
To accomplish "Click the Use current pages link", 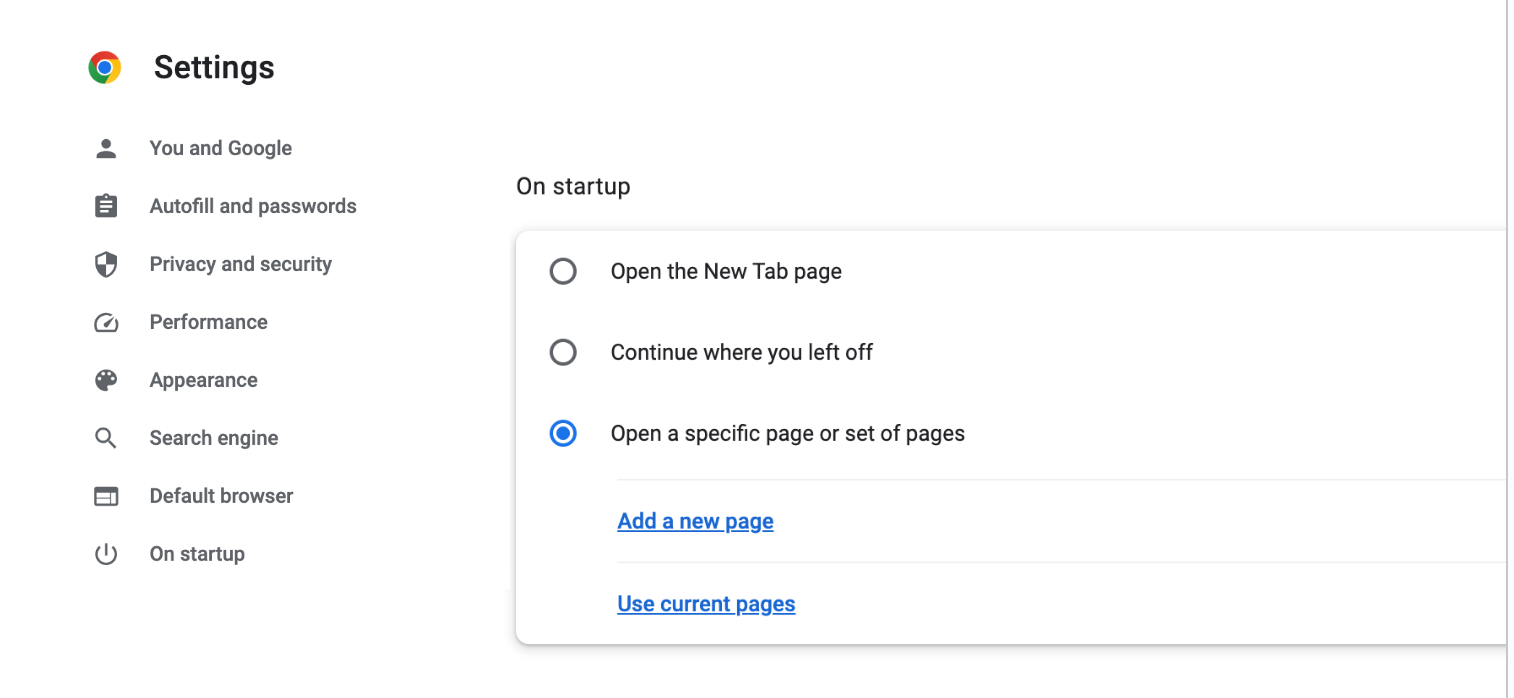I will tap(706, 604).
